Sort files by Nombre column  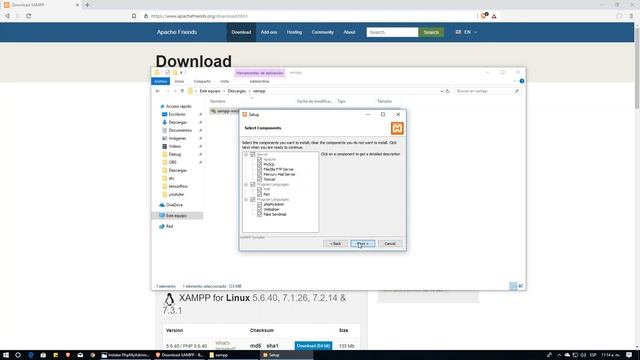click(218, 101)
